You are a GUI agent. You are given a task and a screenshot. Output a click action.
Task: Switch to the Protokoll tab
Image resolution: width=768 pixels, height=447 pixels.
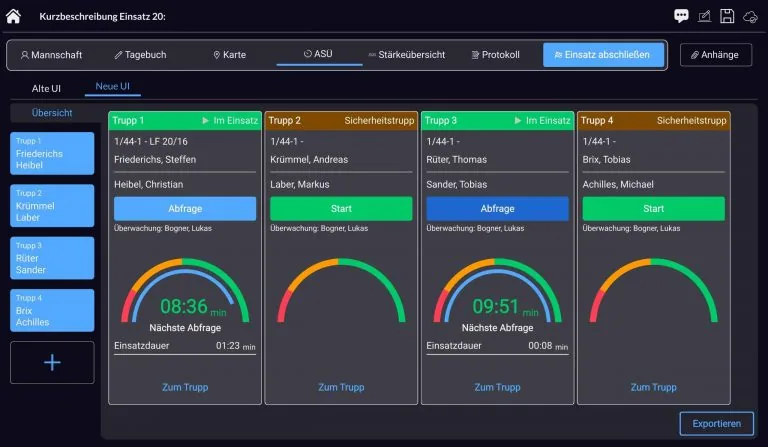click(x=495, y=55)
